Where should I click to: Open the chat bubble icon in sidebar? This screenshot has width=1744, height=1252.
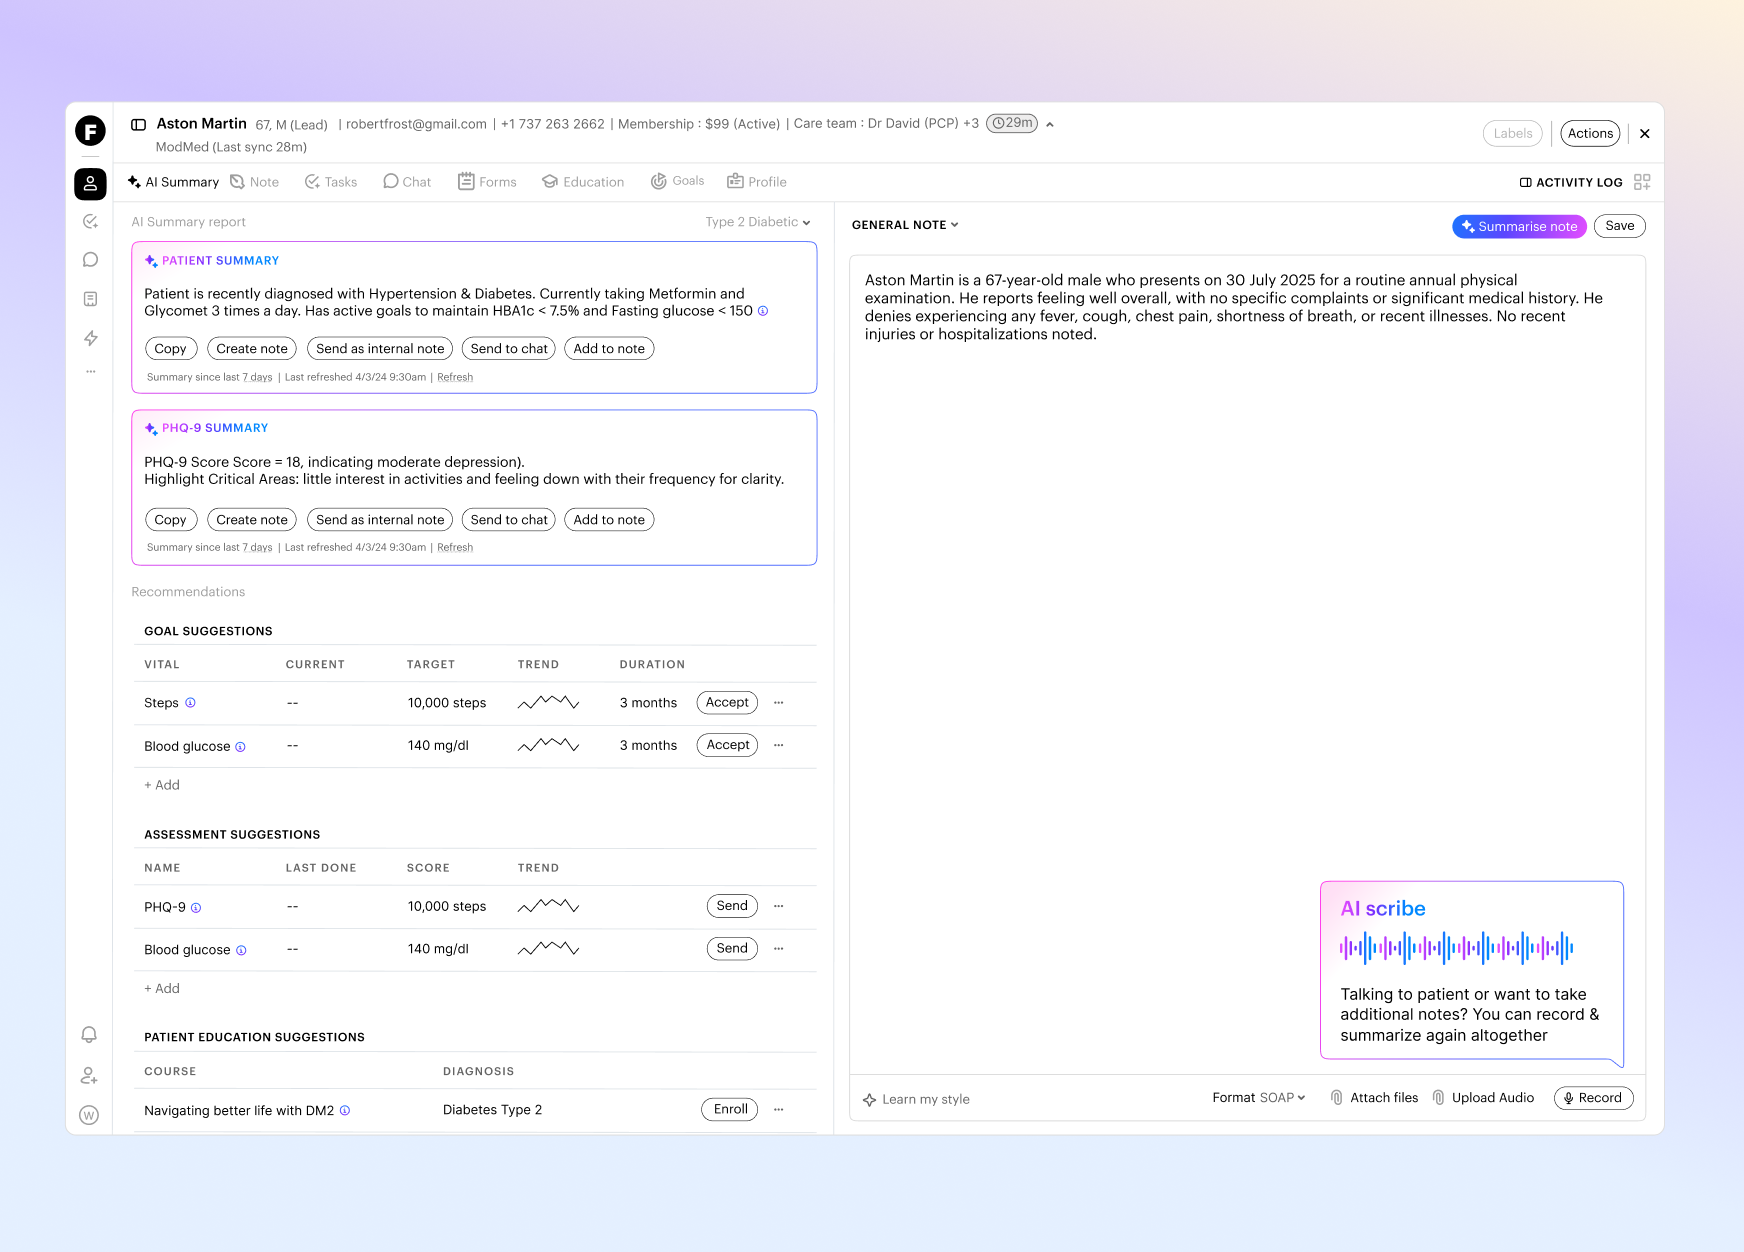(91, 260)
